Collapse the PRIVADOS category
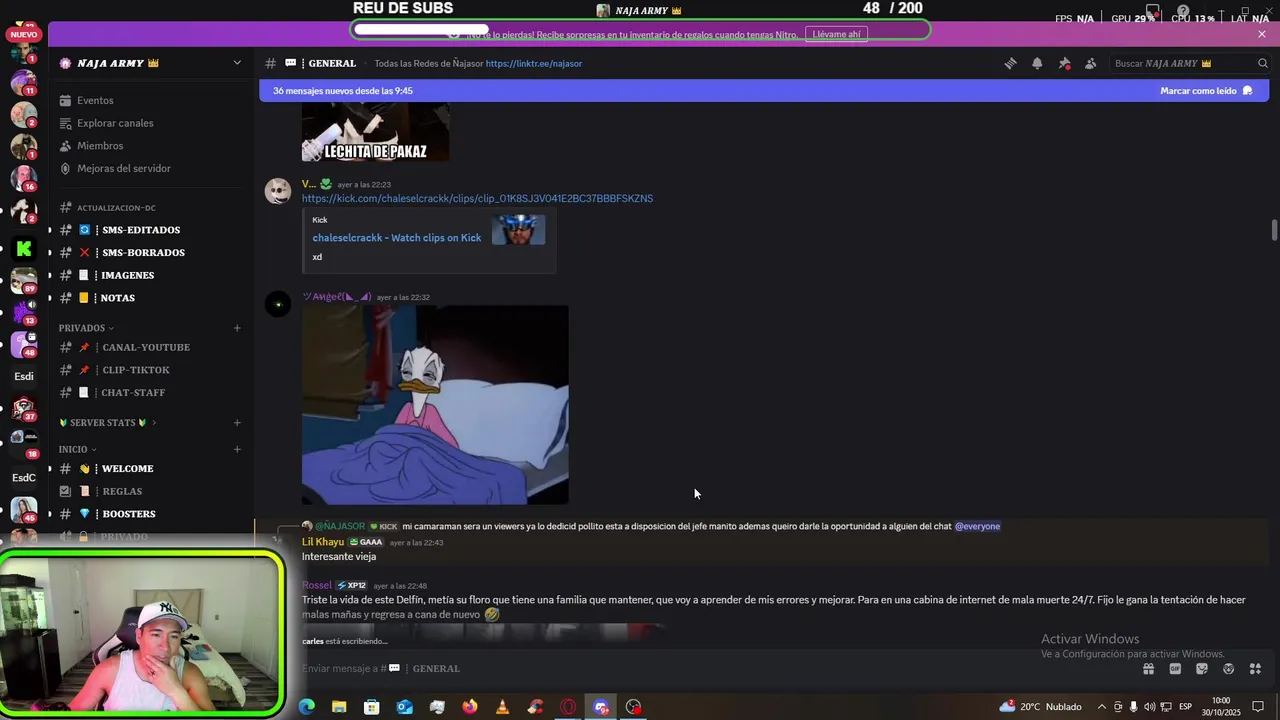The width and height of the screenshot is (1280, 720). coord(86,328)
